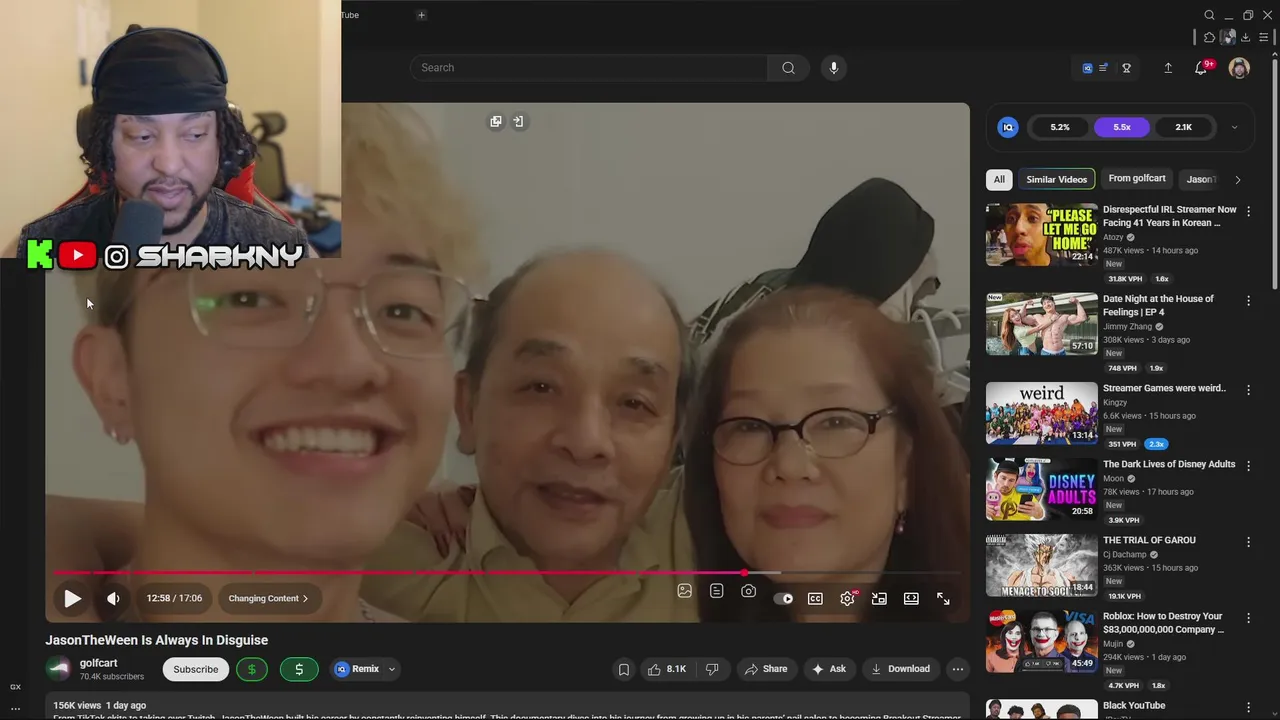The height and width of the screenshot is (720, 1280).
Task: Show more filter chips with the right arrow
Action: pos(1238,180)
